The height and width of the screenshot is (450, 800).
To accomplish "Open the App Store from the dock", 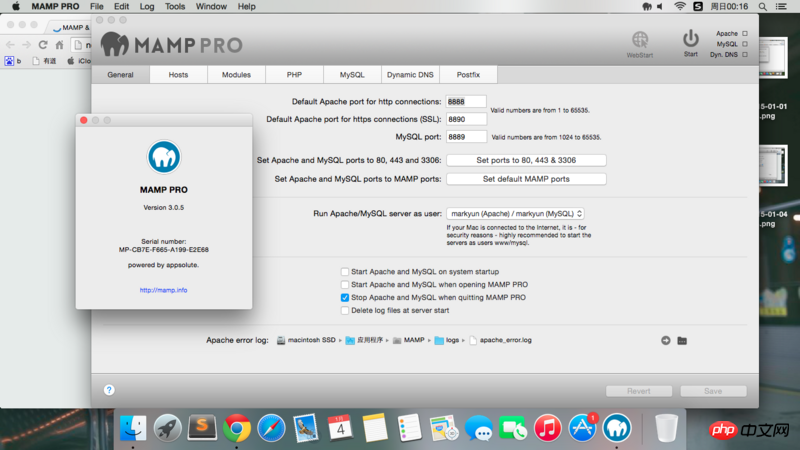I will click(x=582, y=427).
